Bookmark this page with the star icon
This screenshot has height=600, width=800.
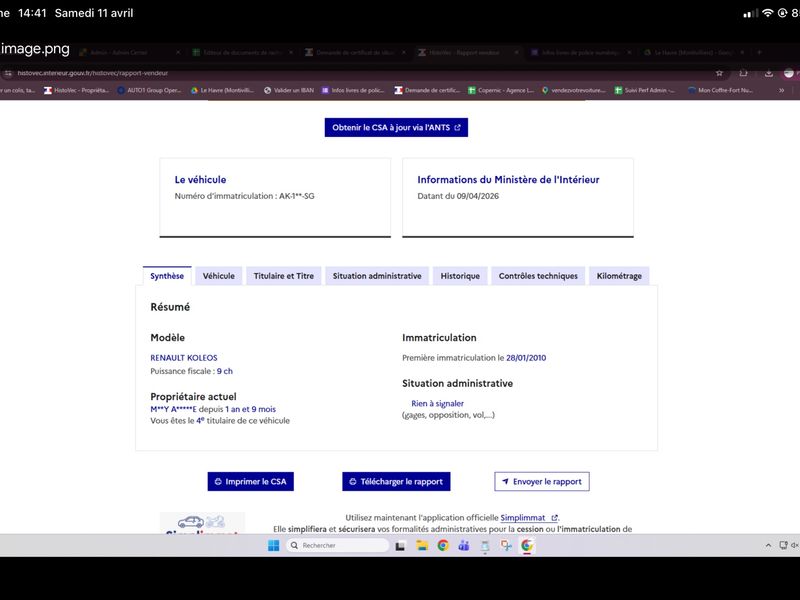point(719,73)
